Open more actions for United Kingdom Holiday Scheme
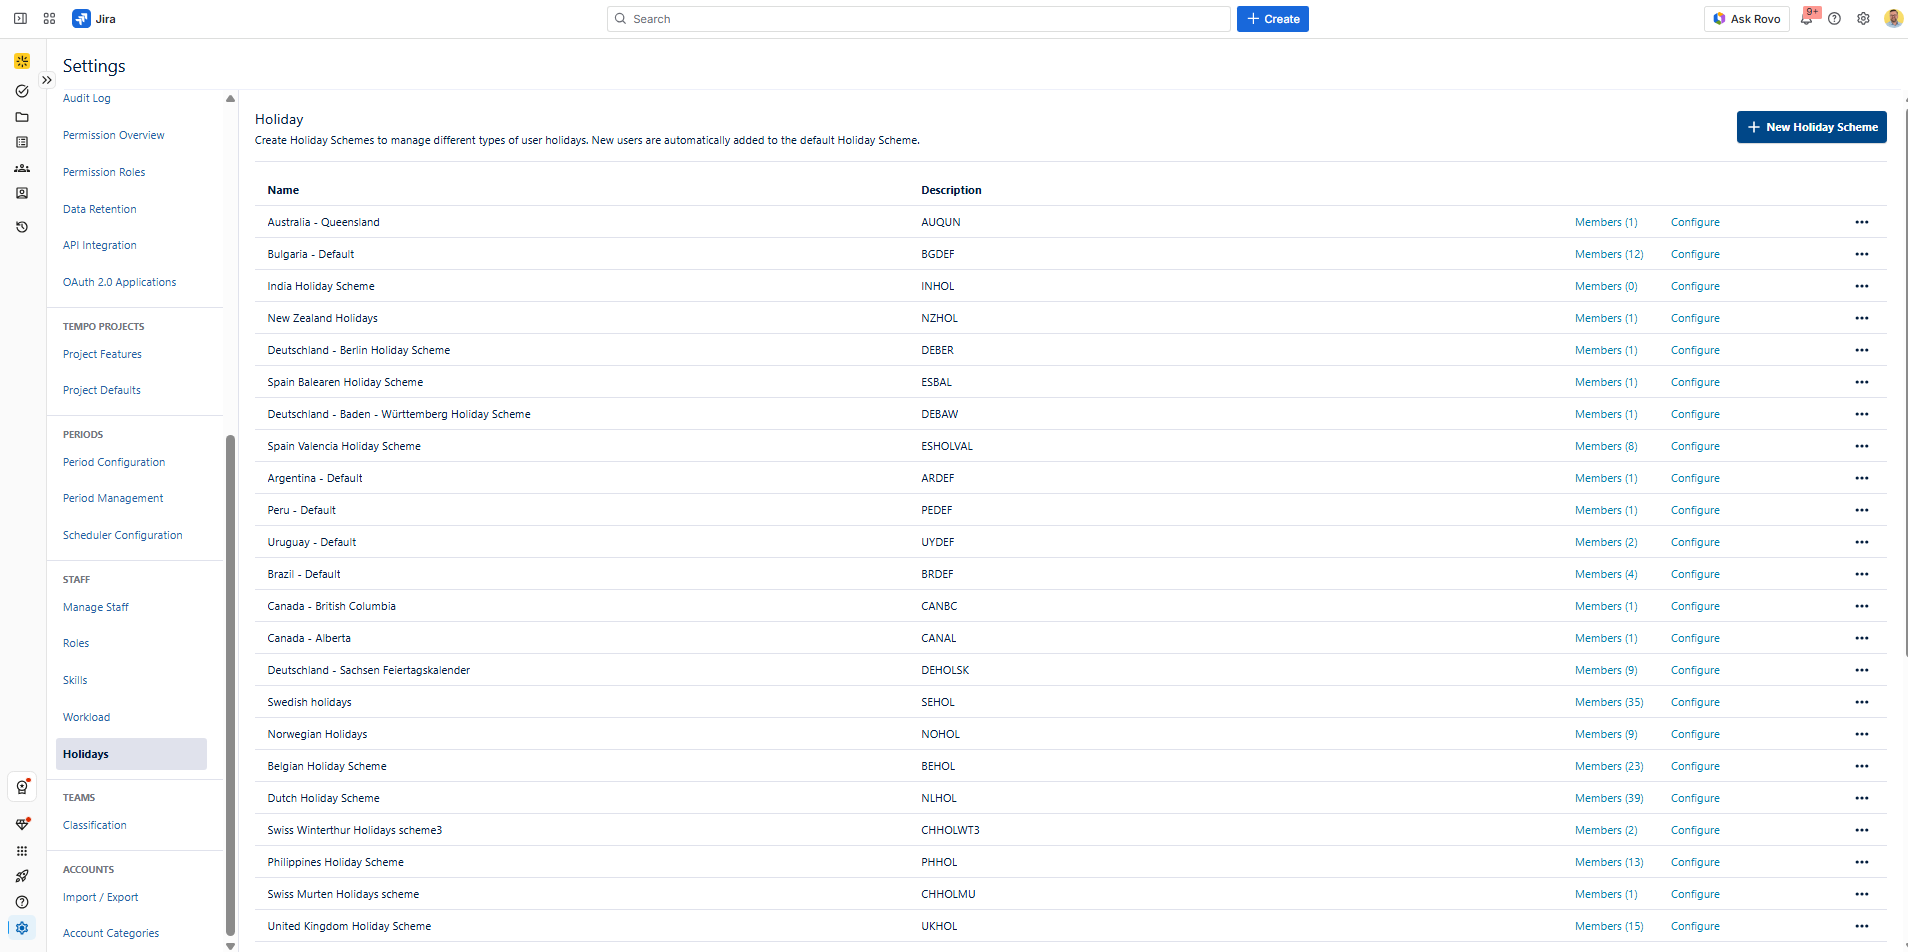 (x=1861, y=926)
